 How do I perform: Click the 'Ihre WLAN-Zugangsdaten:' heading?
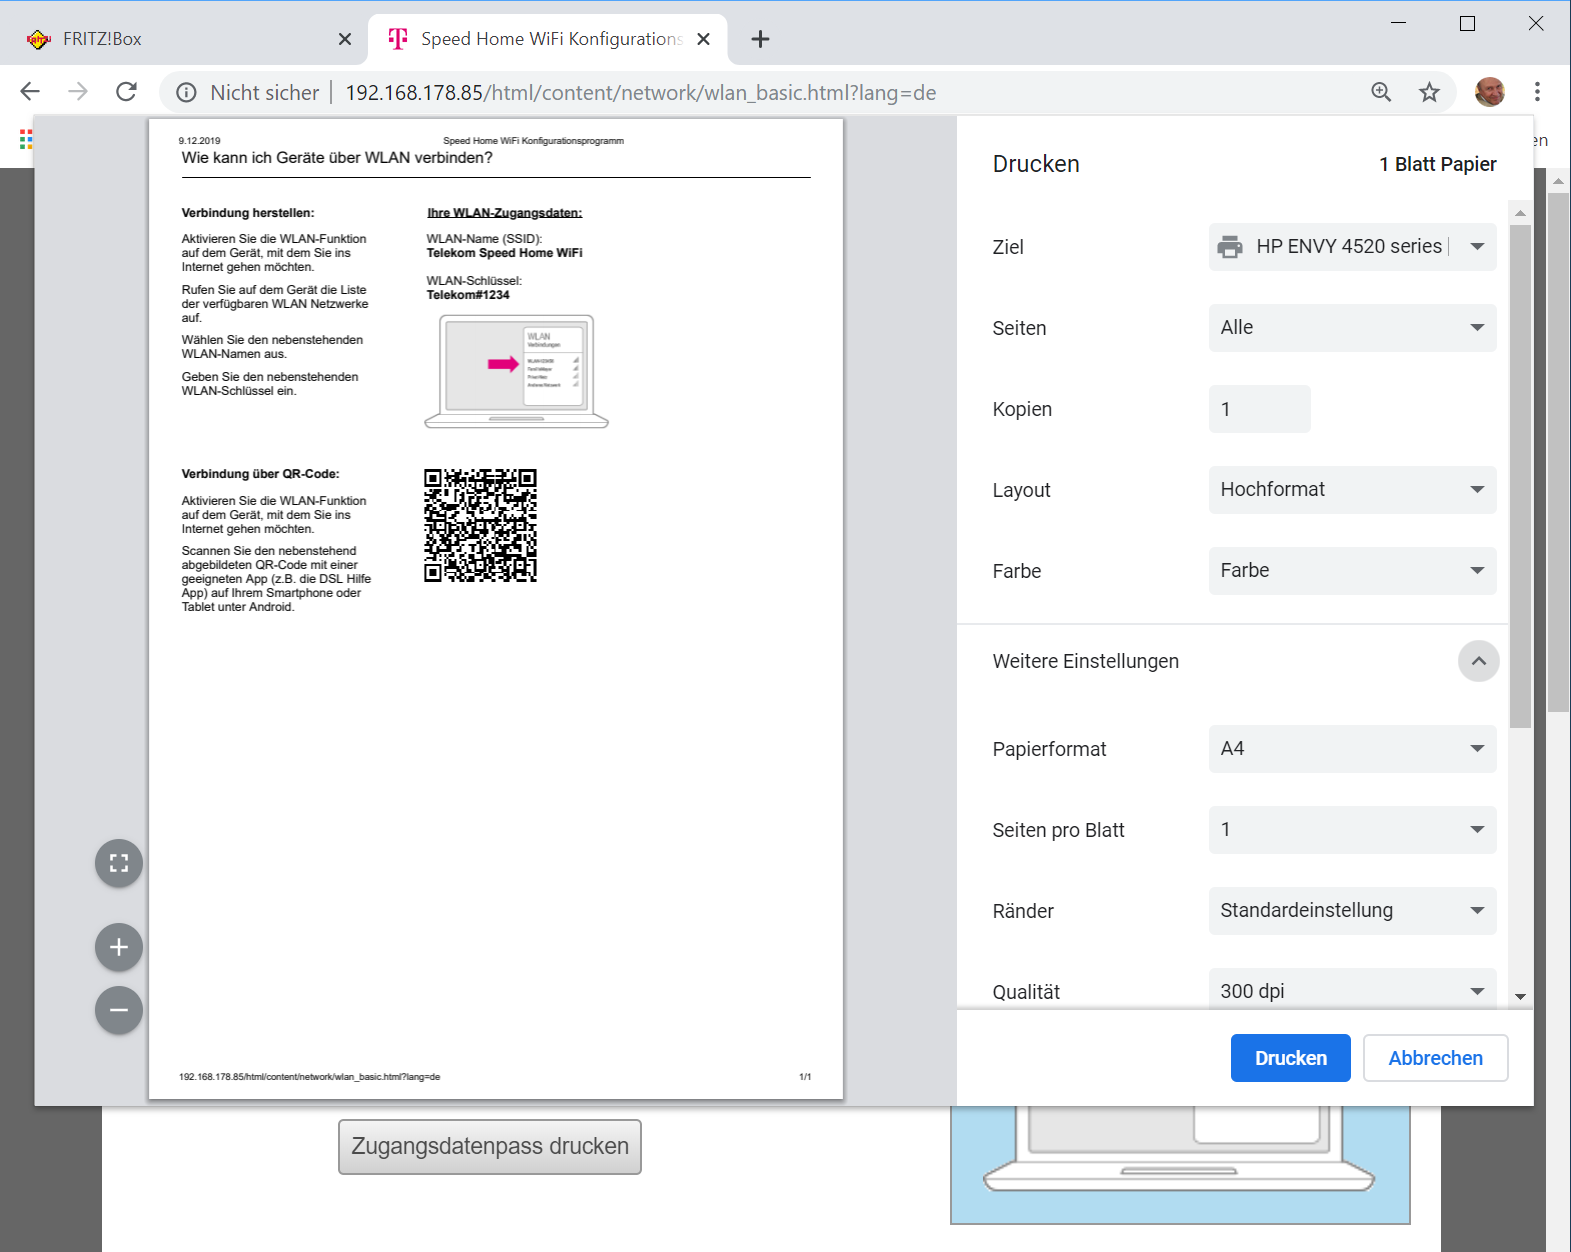coord(504,213)
